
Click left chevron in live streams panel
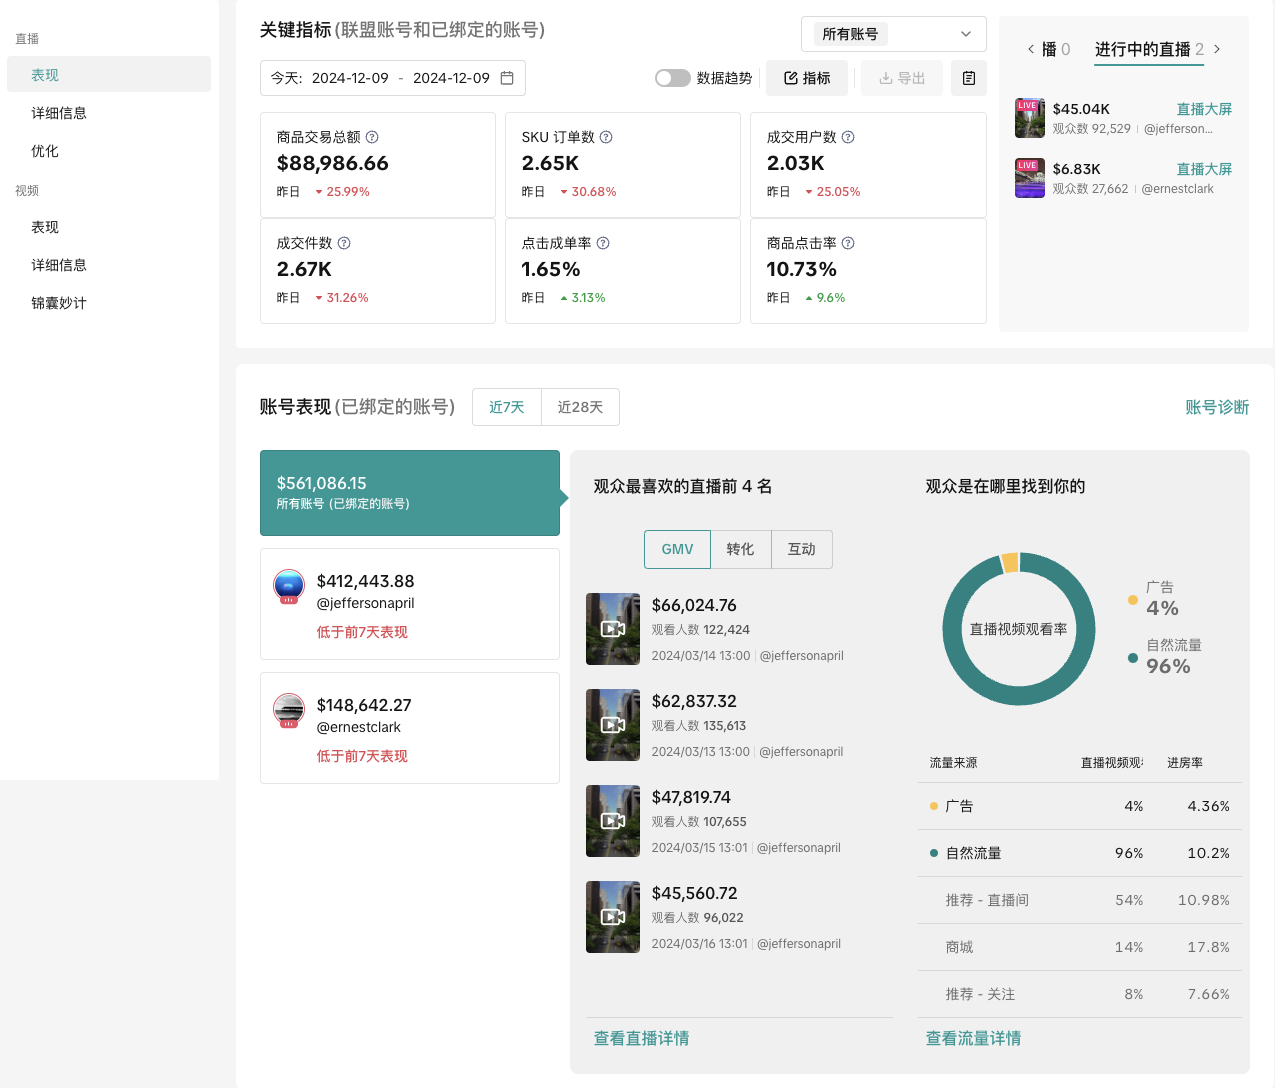1031,49
